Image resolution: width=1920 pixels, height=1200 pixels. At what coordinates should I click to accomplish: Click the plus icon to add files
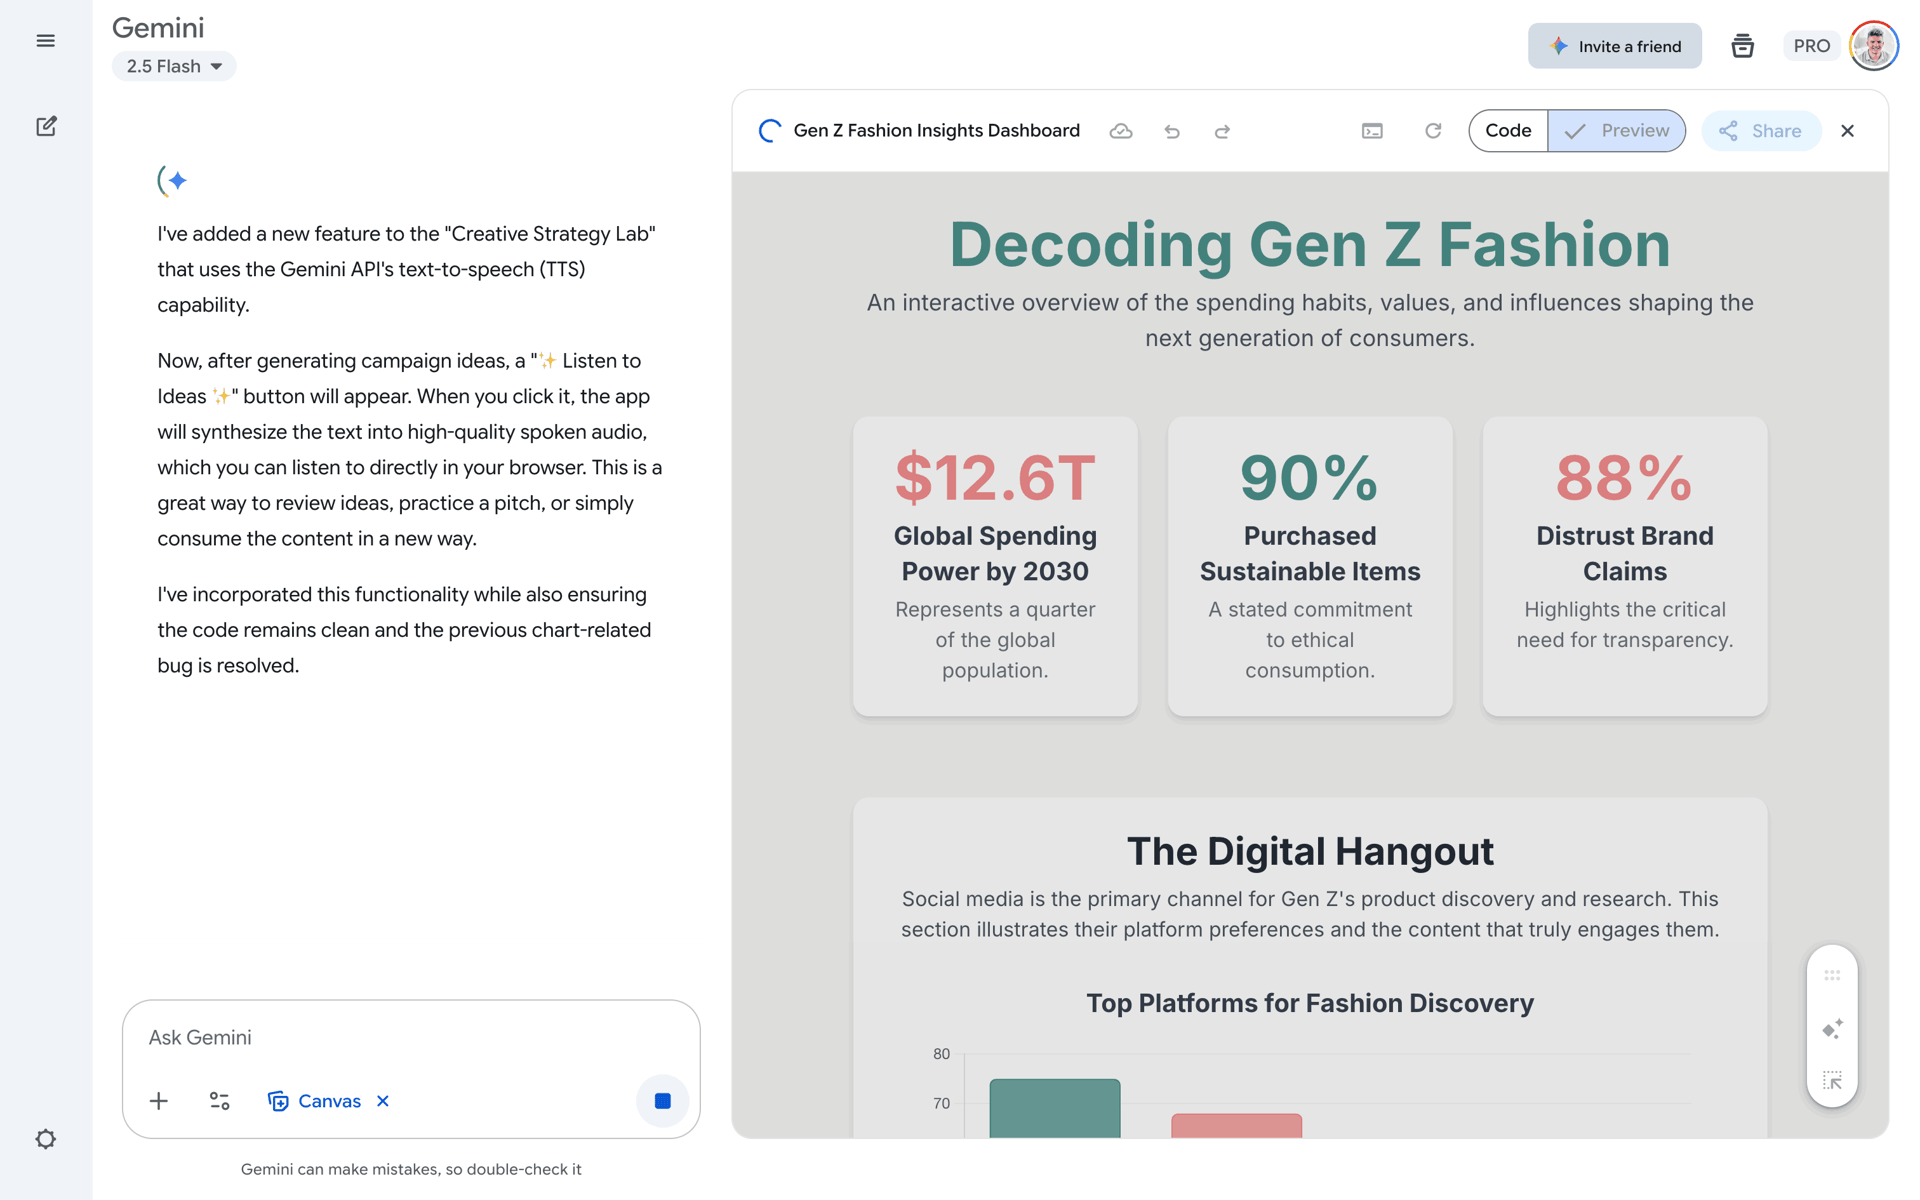pyautogui.click(x=159, y=1101)
